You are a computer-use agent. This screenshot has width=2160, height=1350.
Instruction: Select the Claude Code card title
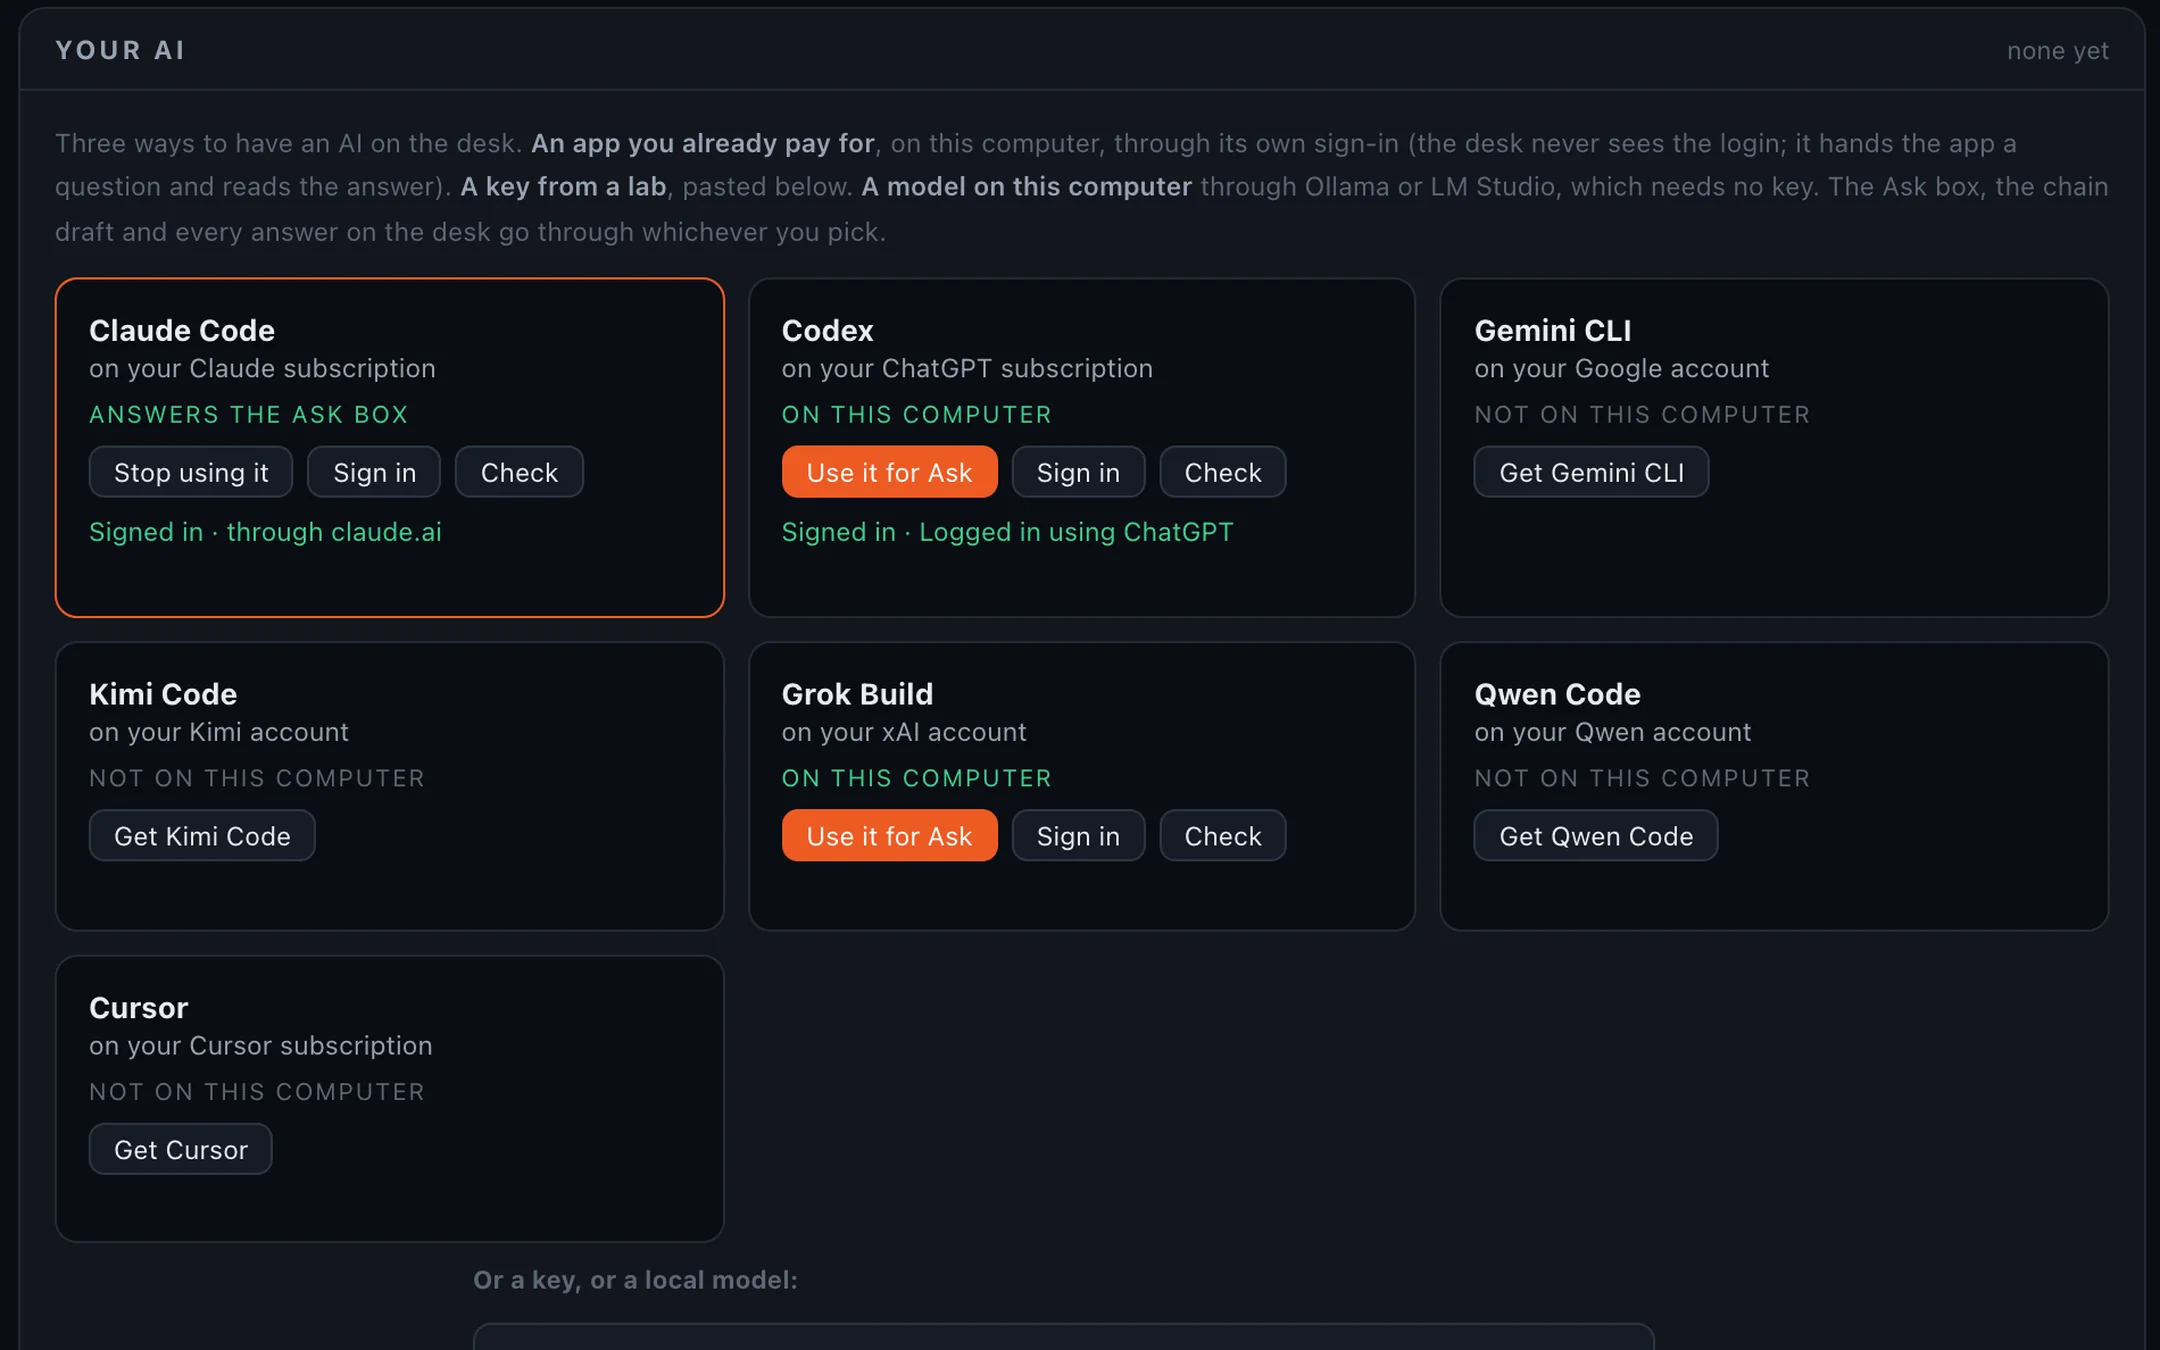click(182, 330)
